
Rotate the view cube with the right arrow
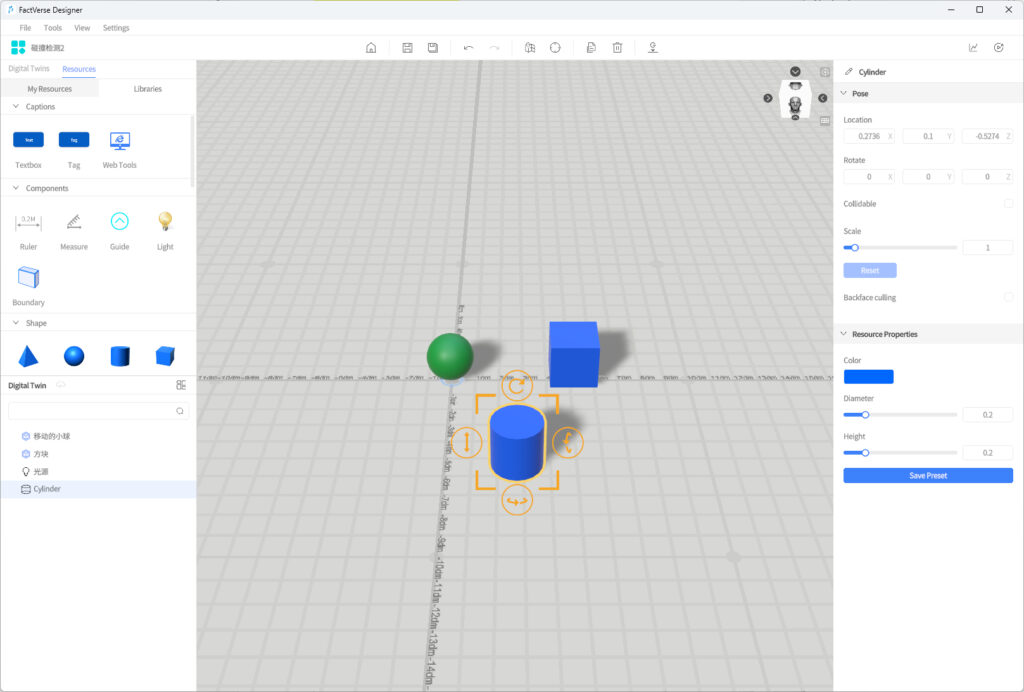[823, 98]
